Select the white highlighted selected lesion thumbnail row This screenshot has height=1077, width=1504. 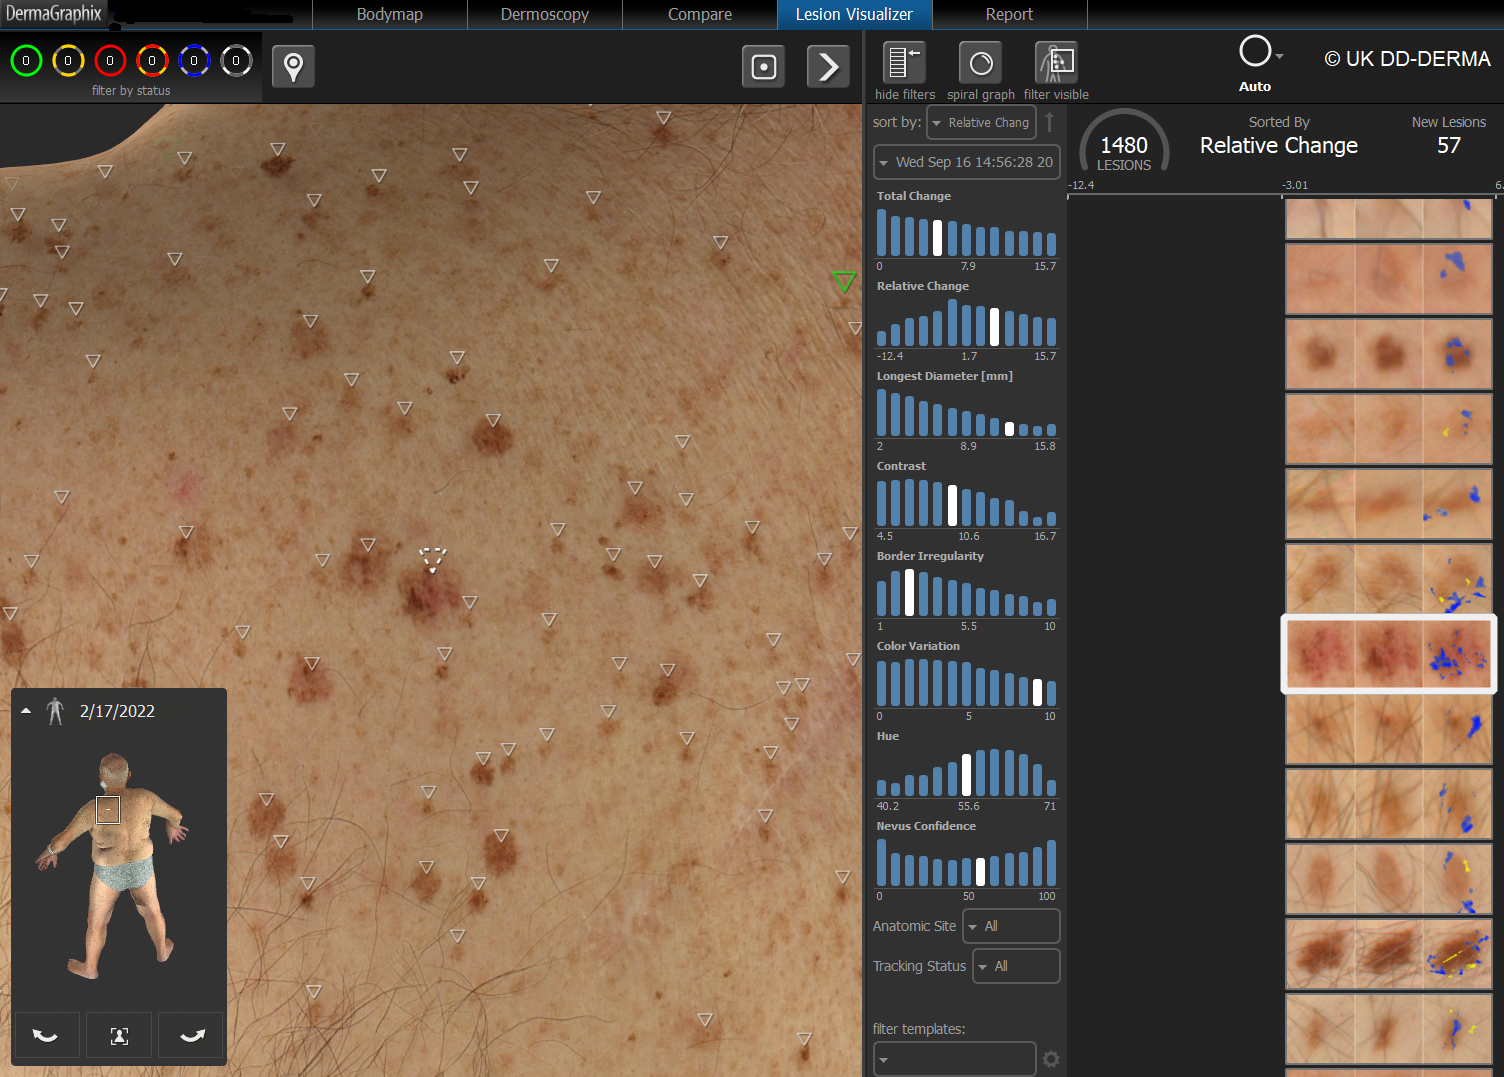pos(1389,654)
